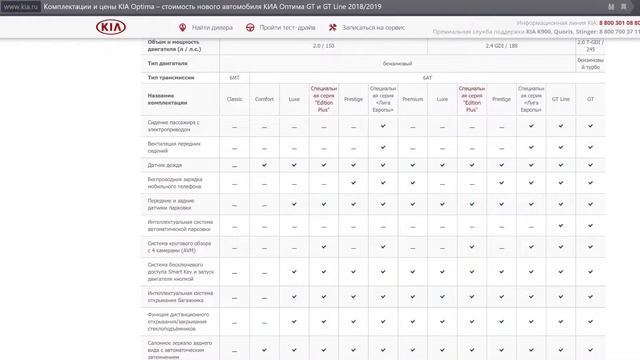640x360 pixels.
Task: Click the page title Комплектации и цены KIA Optima
Action: point(212,7)
